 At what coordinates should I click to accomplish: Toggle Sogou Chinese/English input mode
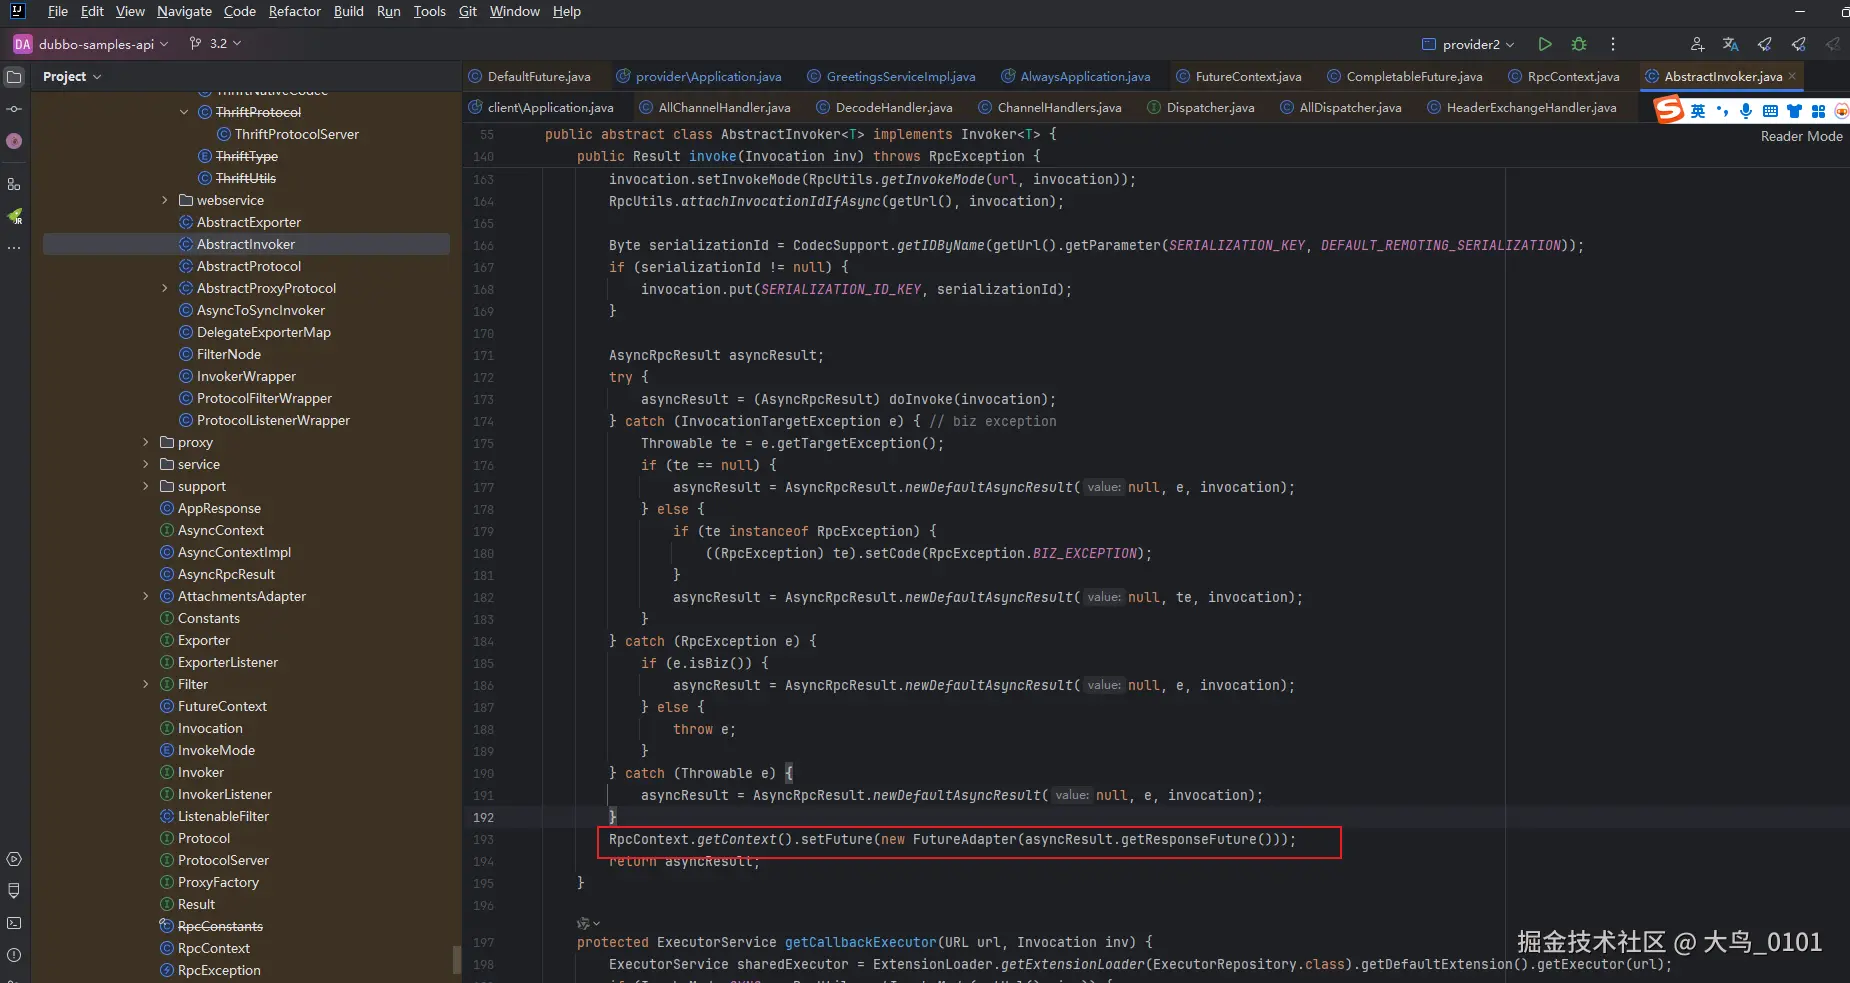pos(1698,111)
